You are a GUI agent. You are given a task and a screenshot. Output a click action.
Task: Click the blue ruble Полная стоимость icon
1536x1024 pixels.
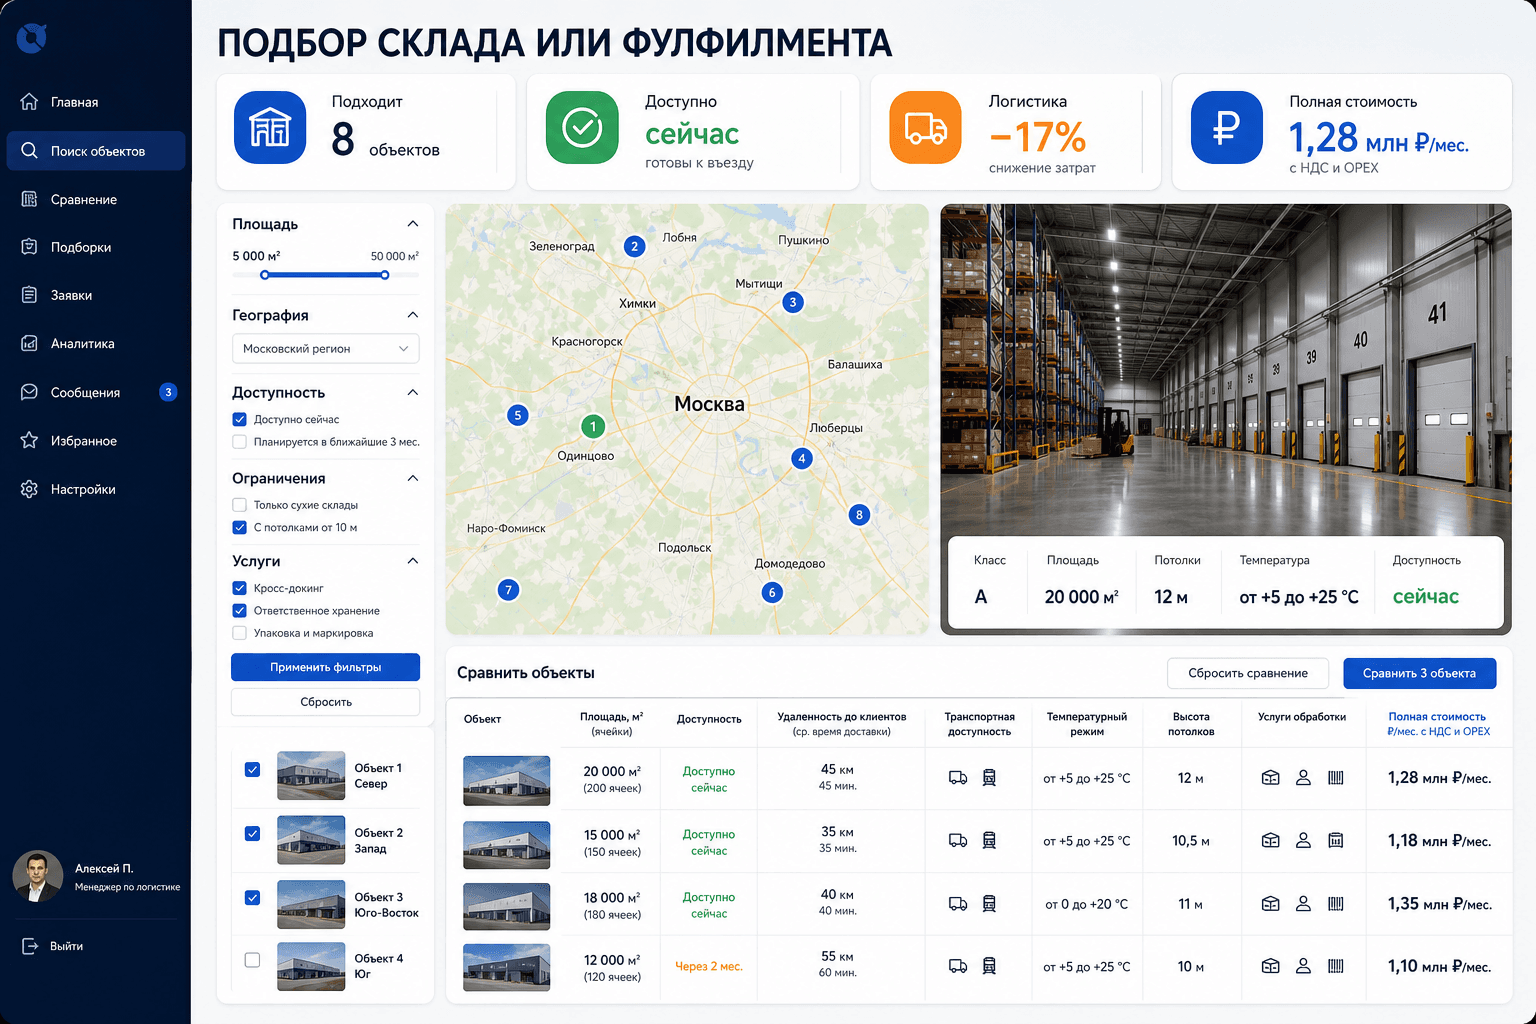point(1227,127)
